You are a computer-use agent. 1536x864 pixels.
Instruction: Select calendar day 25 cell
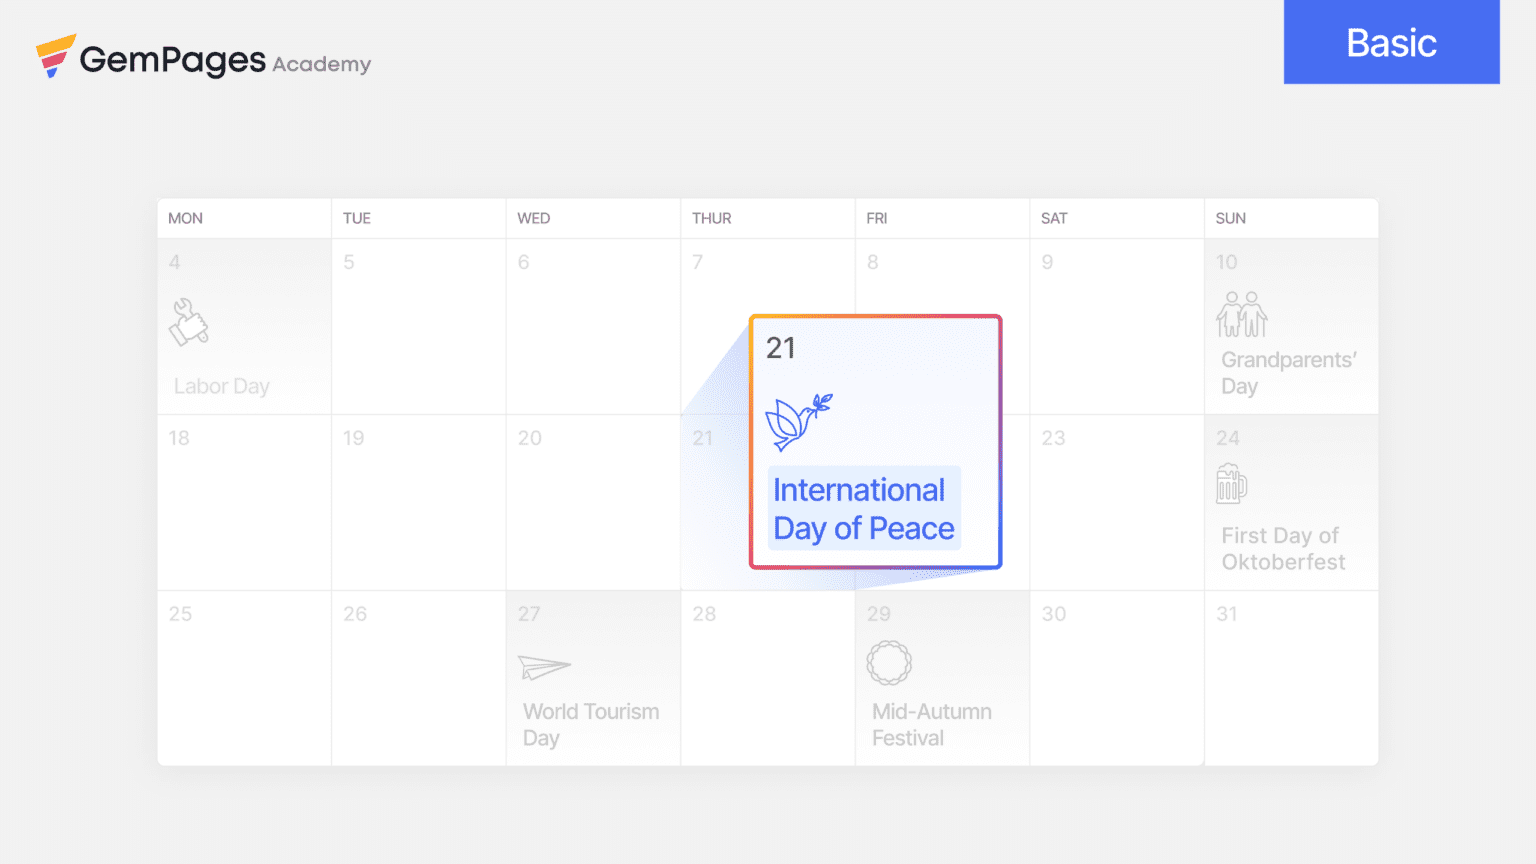[x=244, y=678]
